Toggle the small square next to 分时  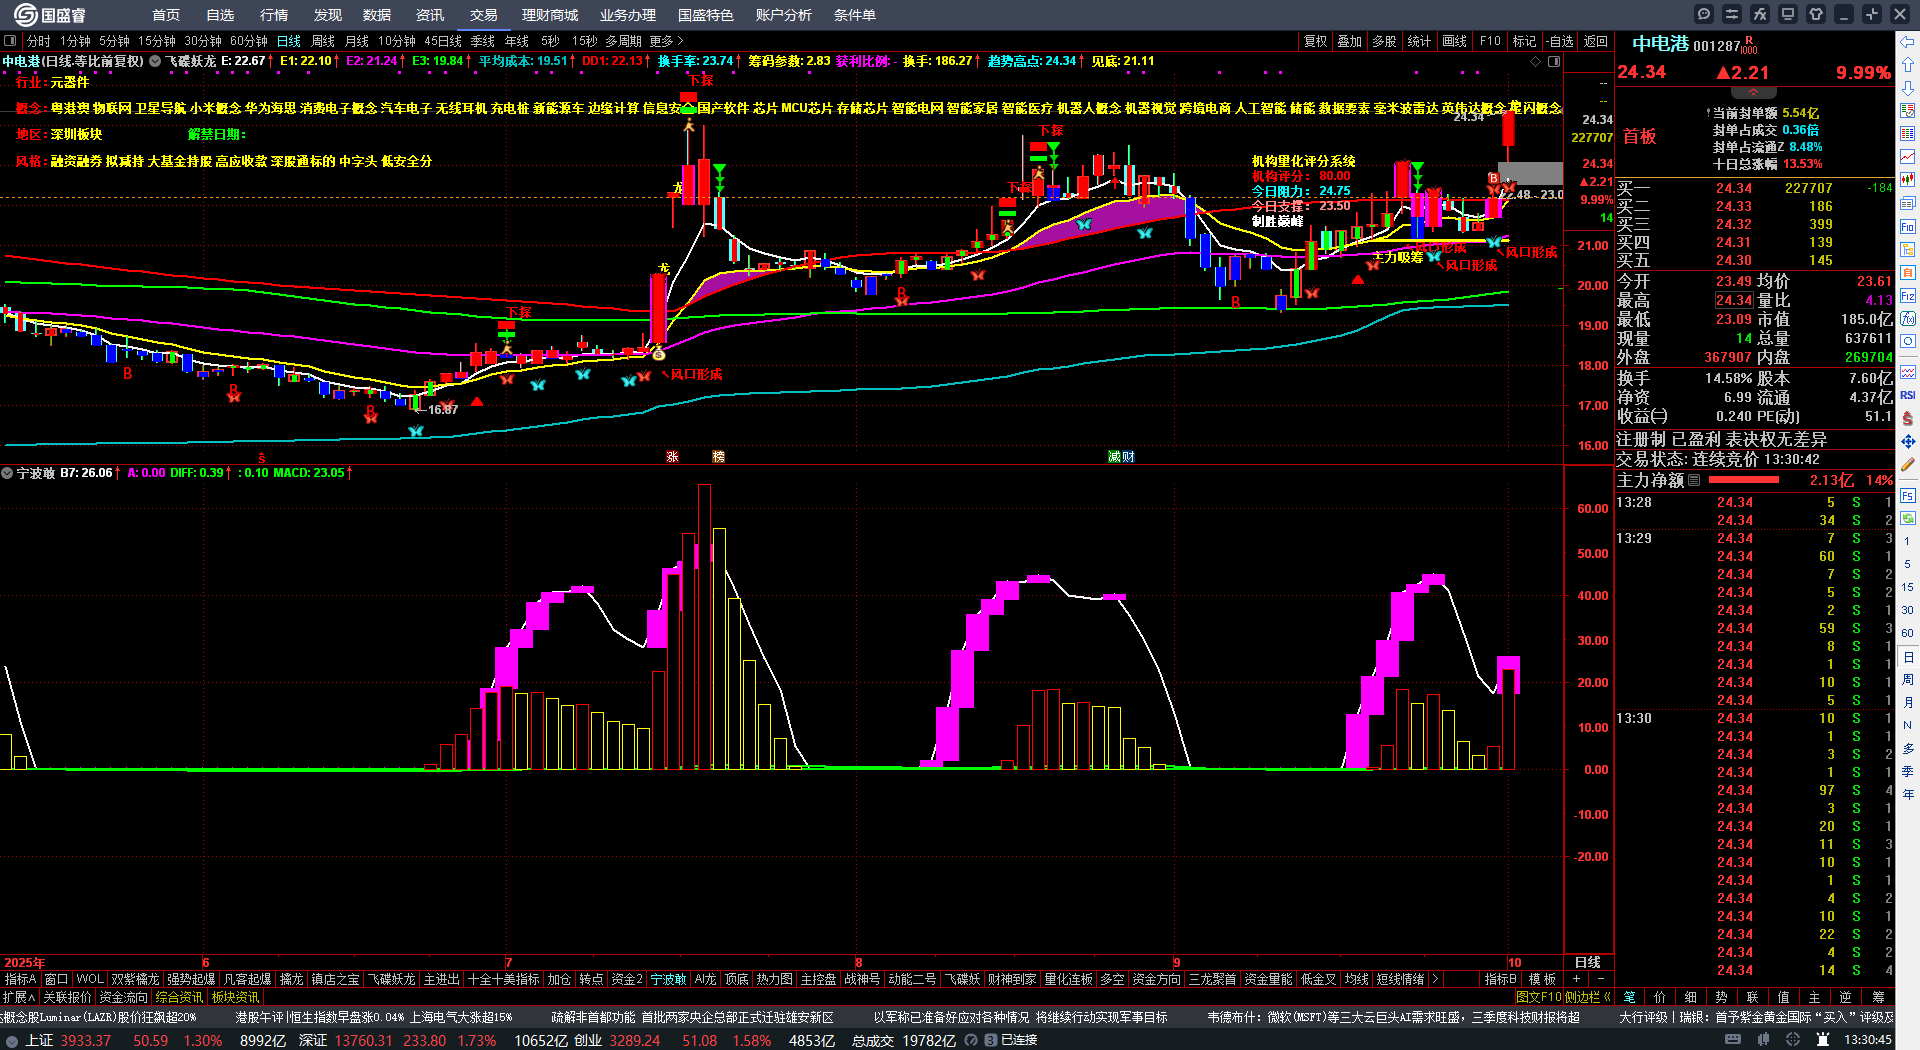(10, 41)
